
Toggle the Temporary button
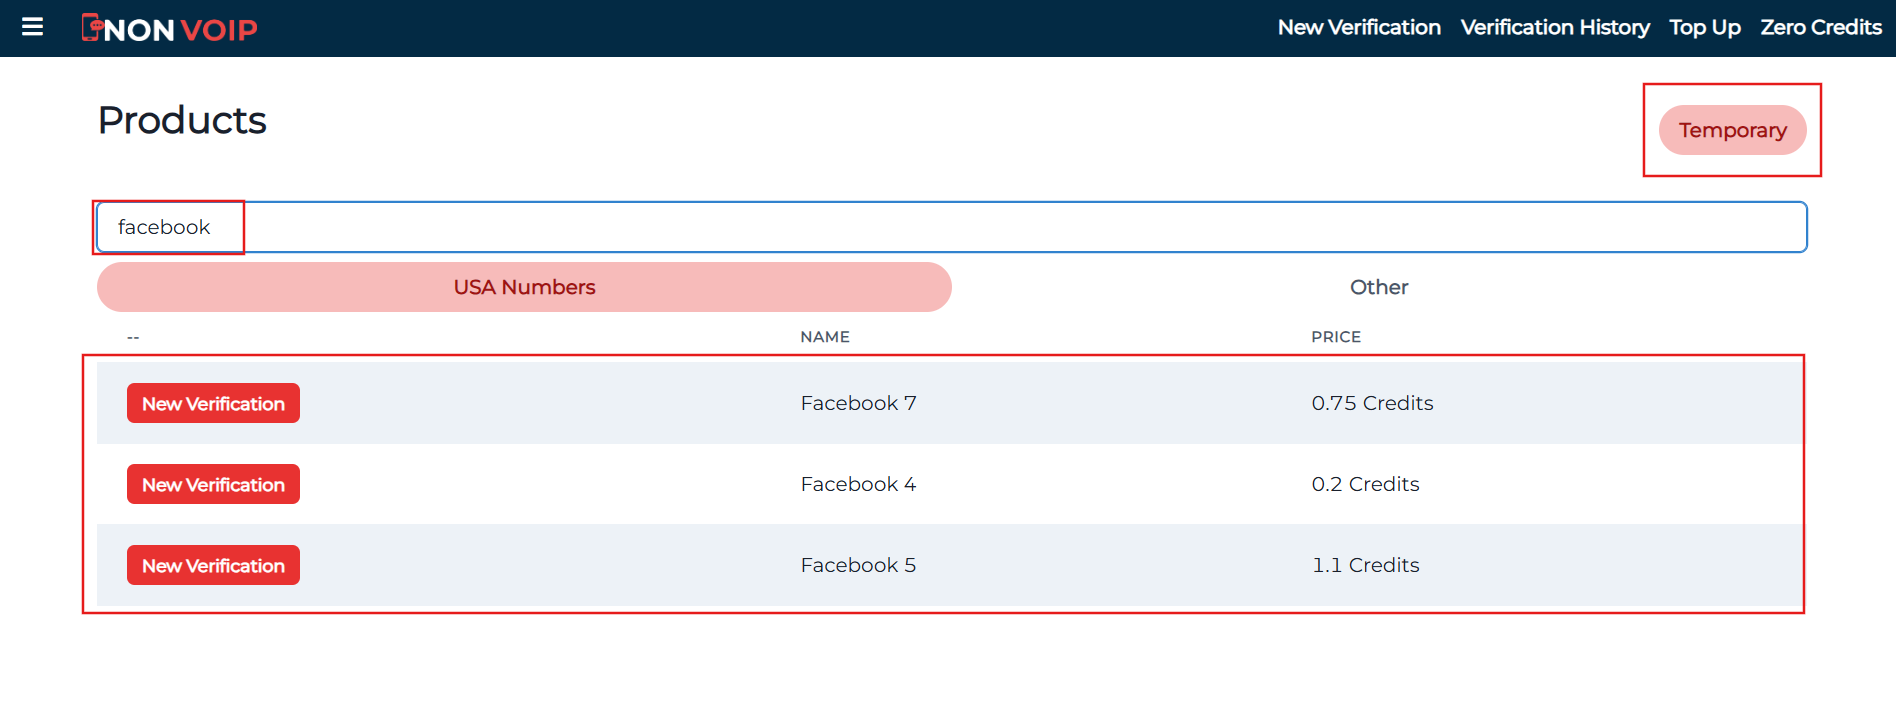pos(1733,130)
